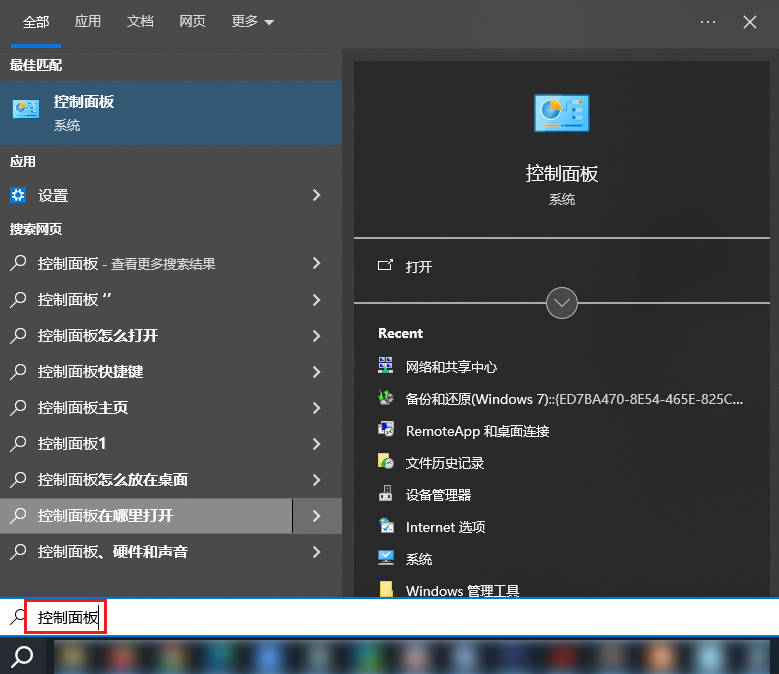Image resolution: width=779 pixels, height=674 pixels.
Task: Click the open-window icon beside 打开
Action: point(385,265)
